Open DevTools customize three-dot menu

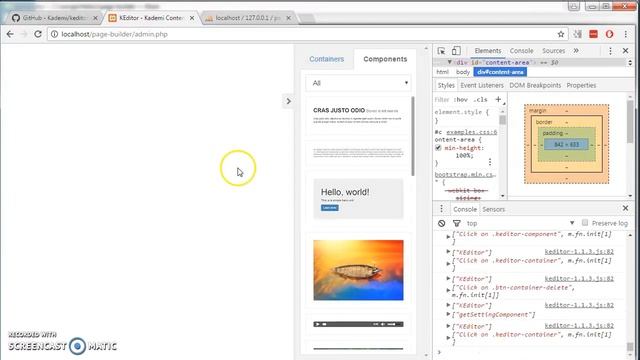(610, 51)
